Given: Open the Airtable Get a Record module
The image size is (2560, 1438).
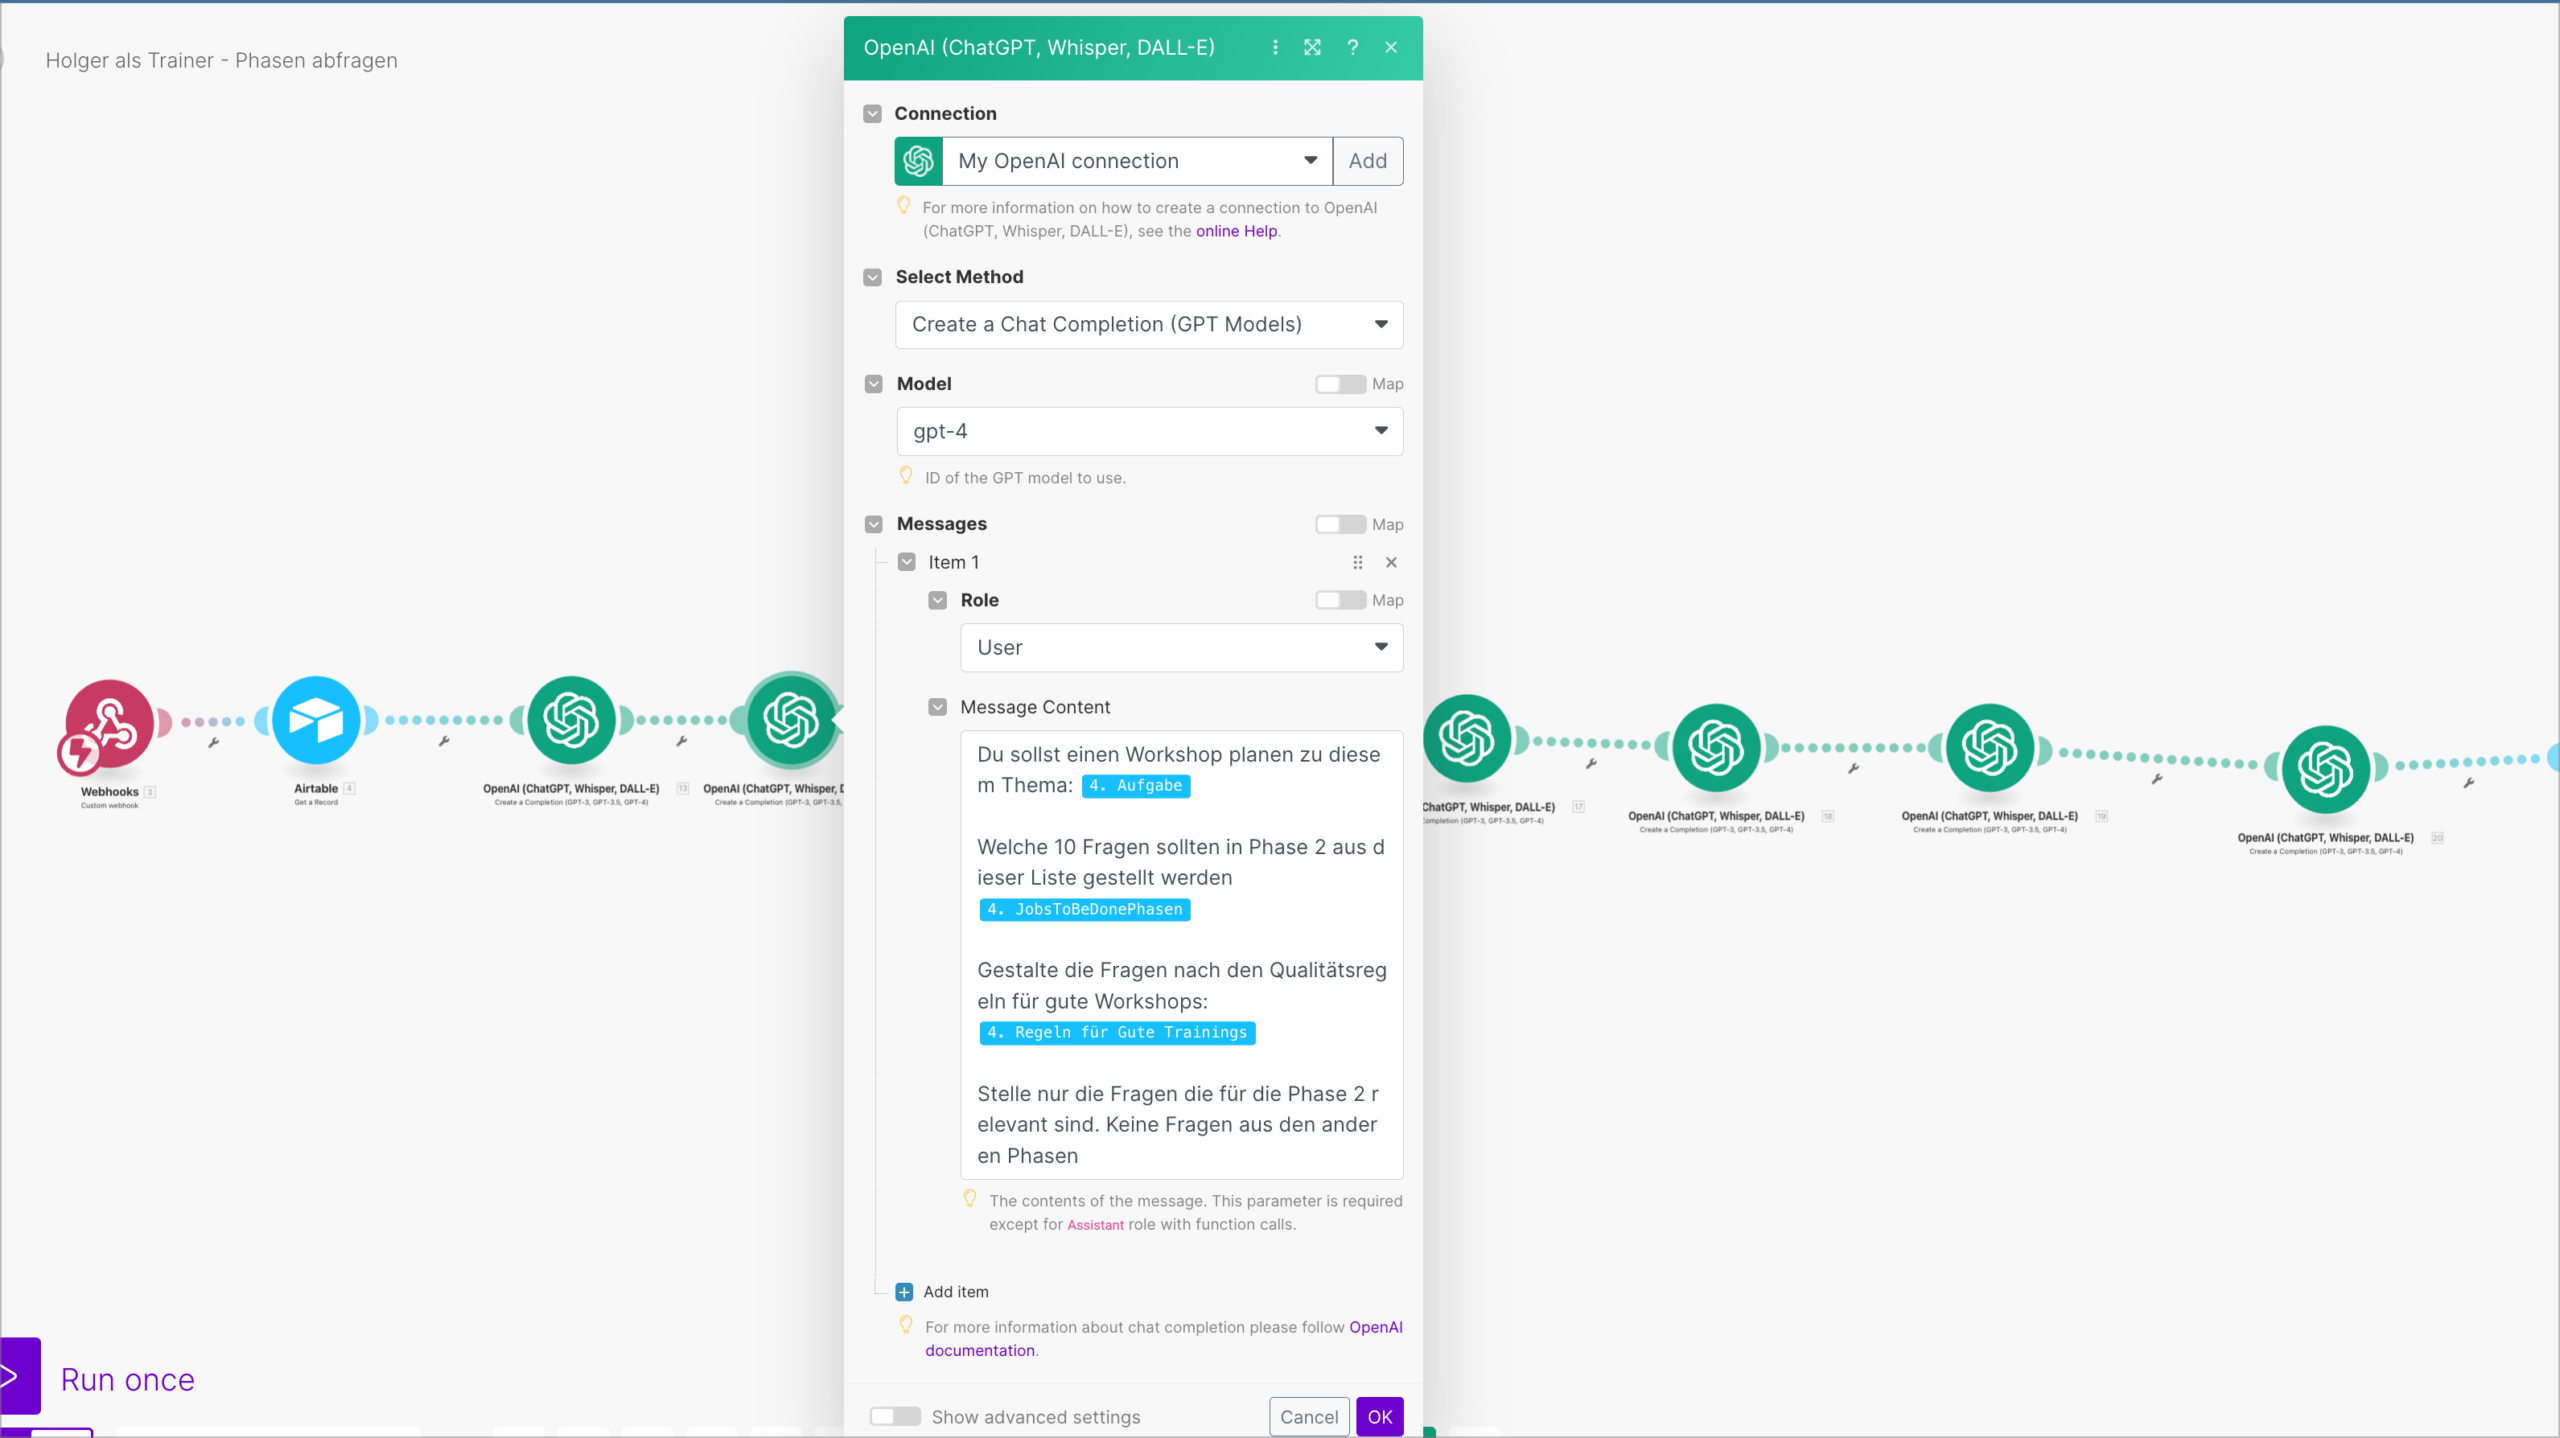Looking at the screenshot, I should [316, 720].
